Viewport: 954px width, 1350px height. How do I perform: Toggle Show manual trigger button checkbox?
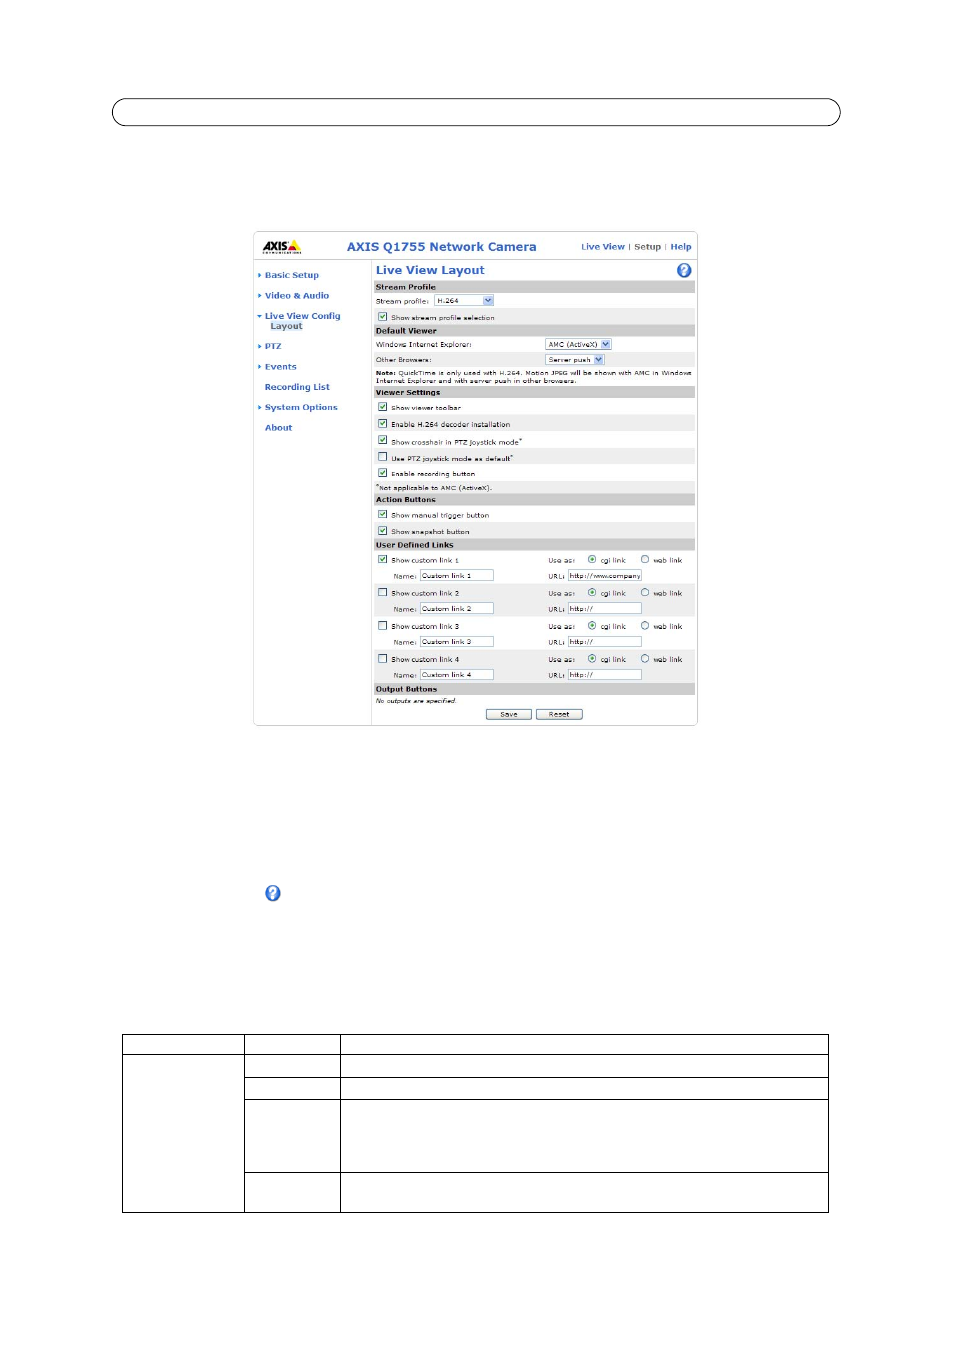382,514
